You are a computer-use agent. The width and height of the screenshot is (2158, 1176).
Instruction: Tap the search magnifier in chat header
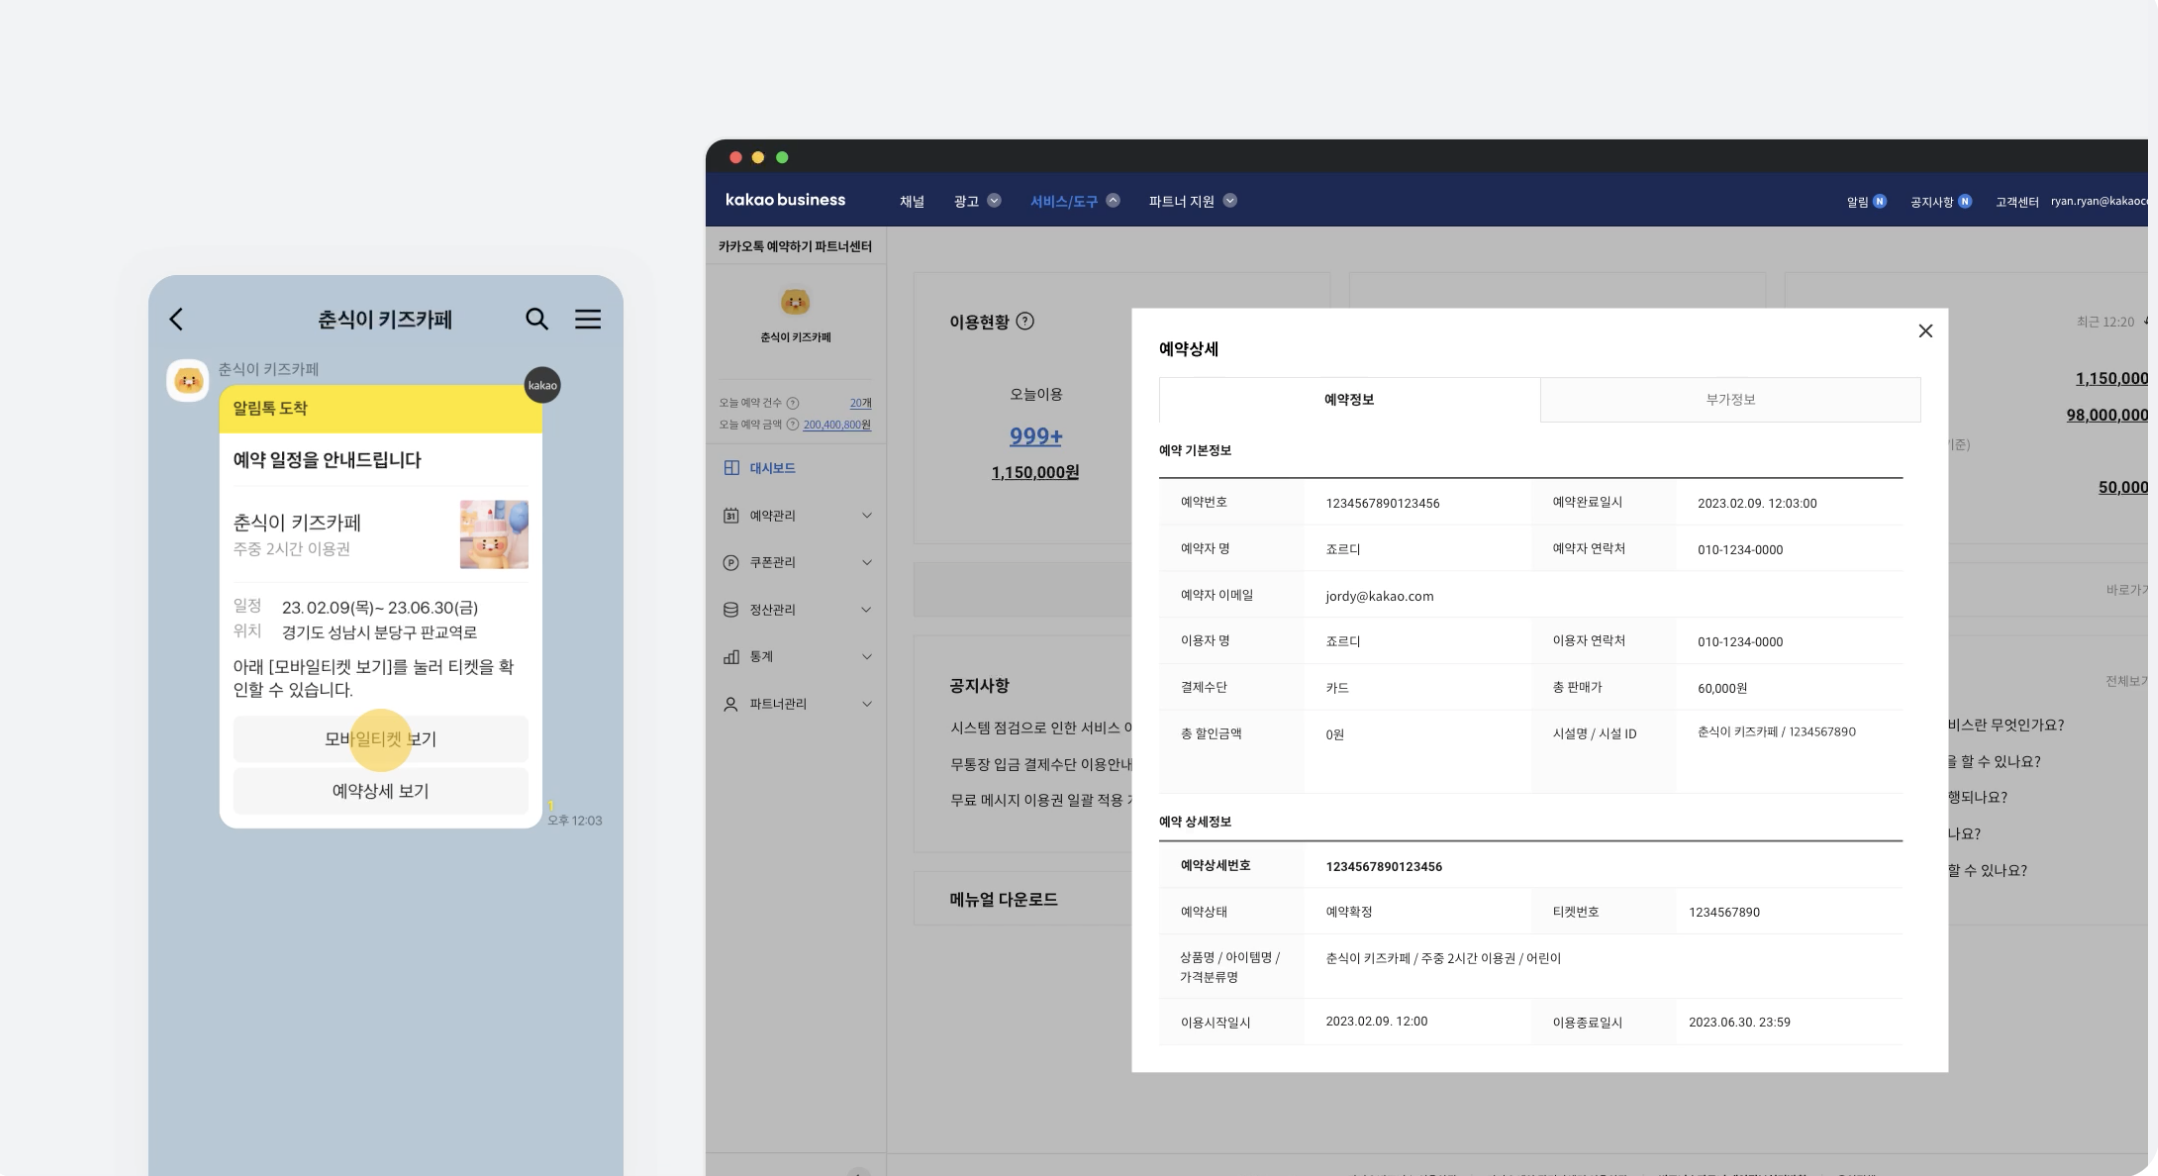pyautogui.click(x=536, y=319)
